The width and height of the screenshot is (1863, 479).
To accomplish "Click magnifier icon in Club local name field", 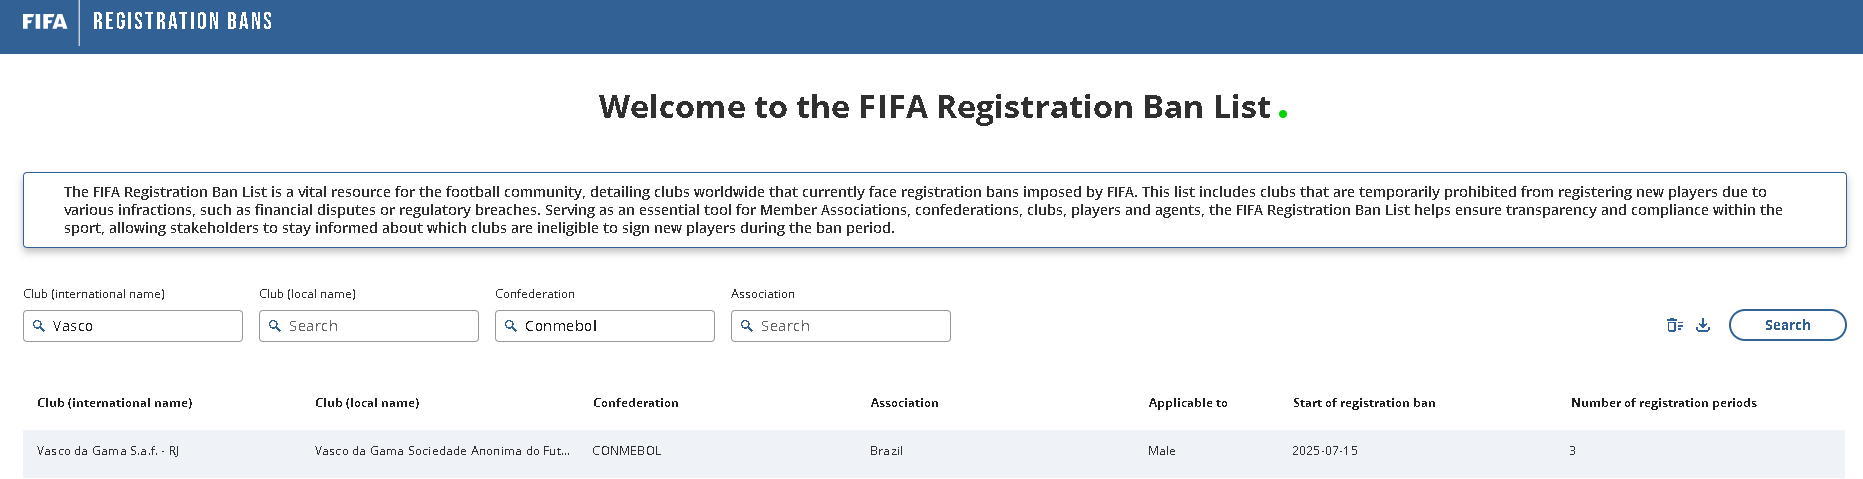I will (275, 326).
